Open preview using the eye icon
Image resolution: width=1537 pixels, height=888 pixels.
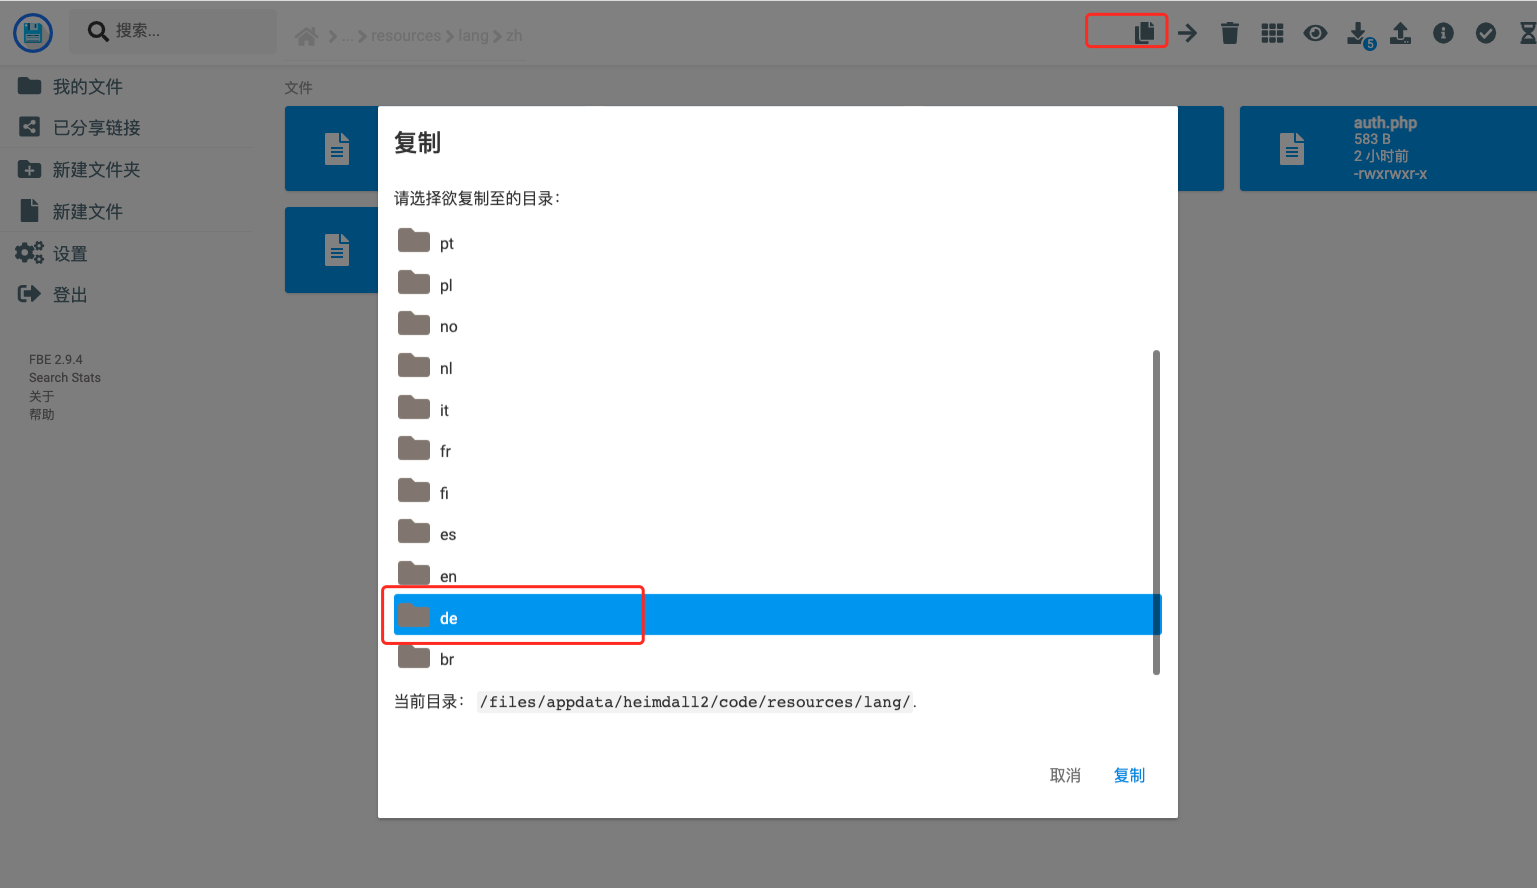pyautogui.click(x=1315, y=32)
